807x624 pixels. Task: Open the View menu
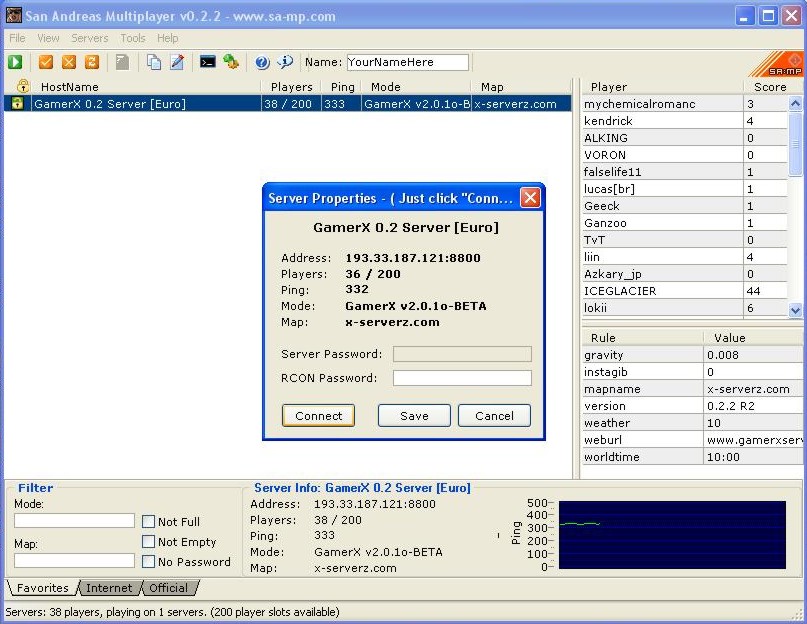(48, 38)
